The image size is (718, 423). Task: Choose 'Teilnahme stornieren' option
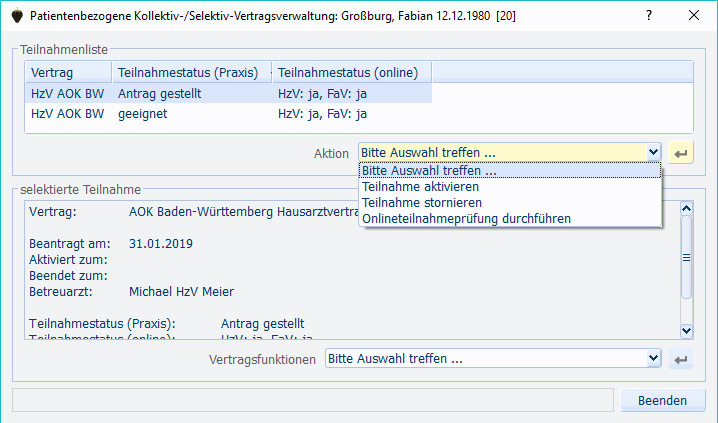pos(510,203)
